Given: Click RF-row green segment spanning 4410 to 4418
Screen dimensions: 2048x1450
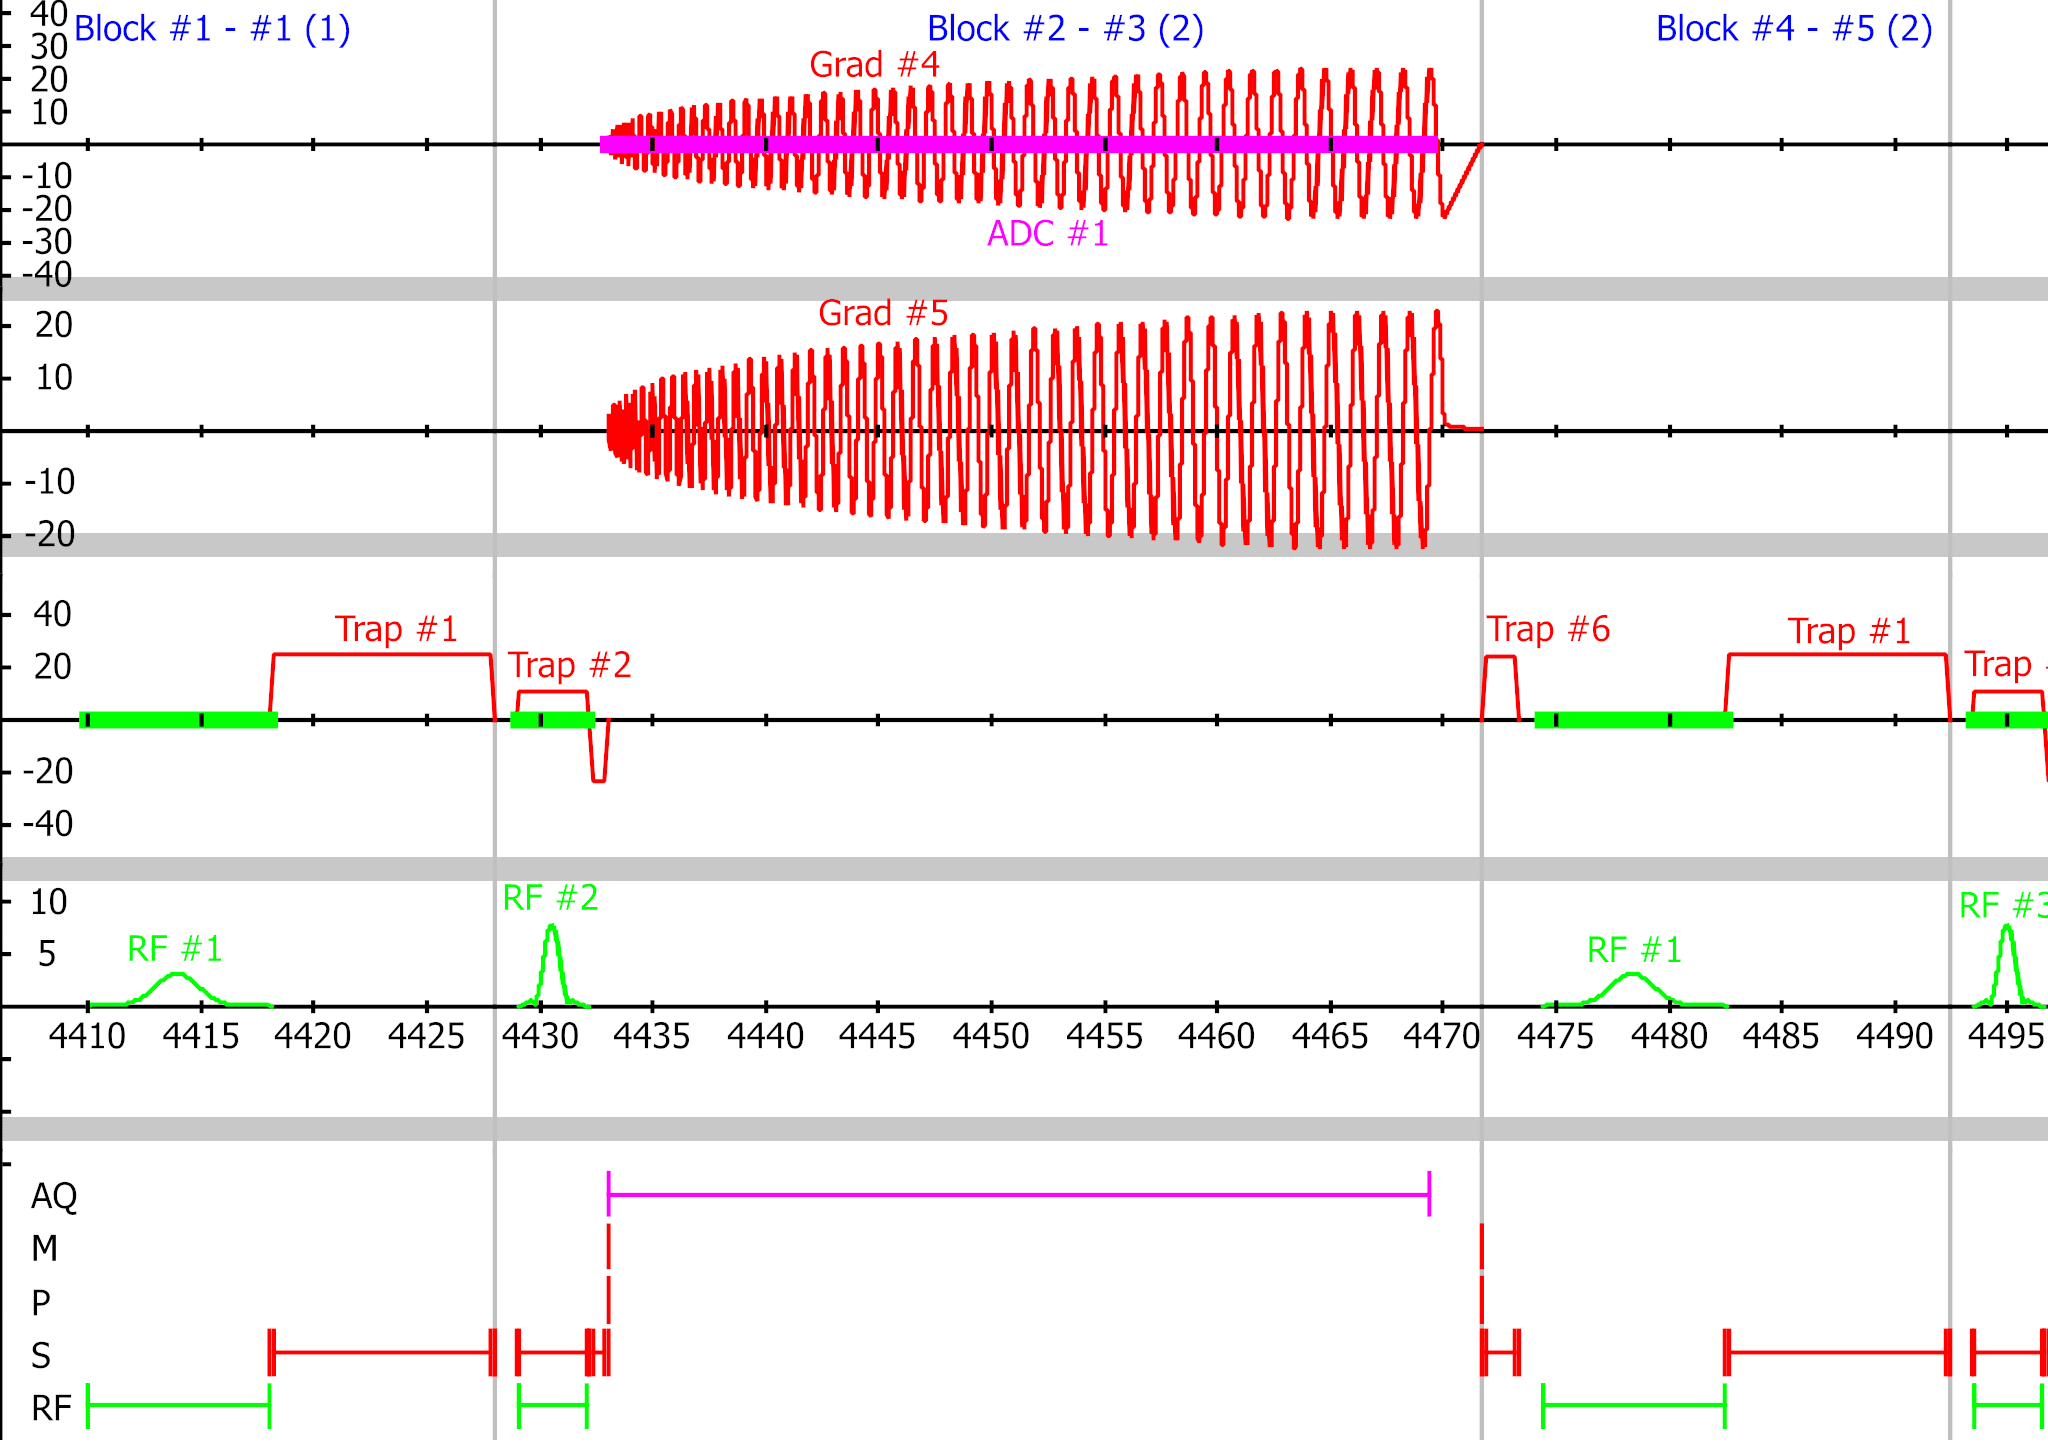Looking at the screenshot, I should 179,1407.
